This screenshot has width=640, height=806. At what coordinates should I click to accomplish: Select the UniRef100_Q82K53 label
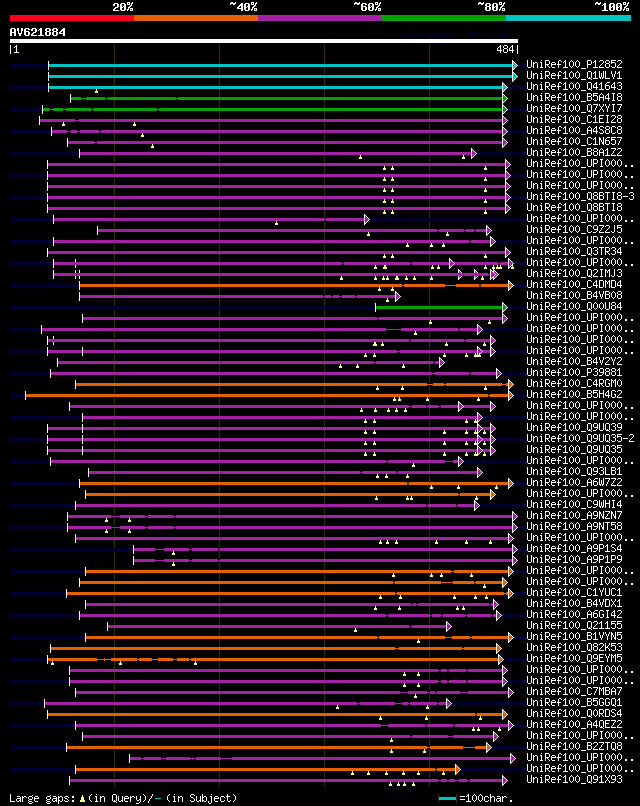click(574, 647)
